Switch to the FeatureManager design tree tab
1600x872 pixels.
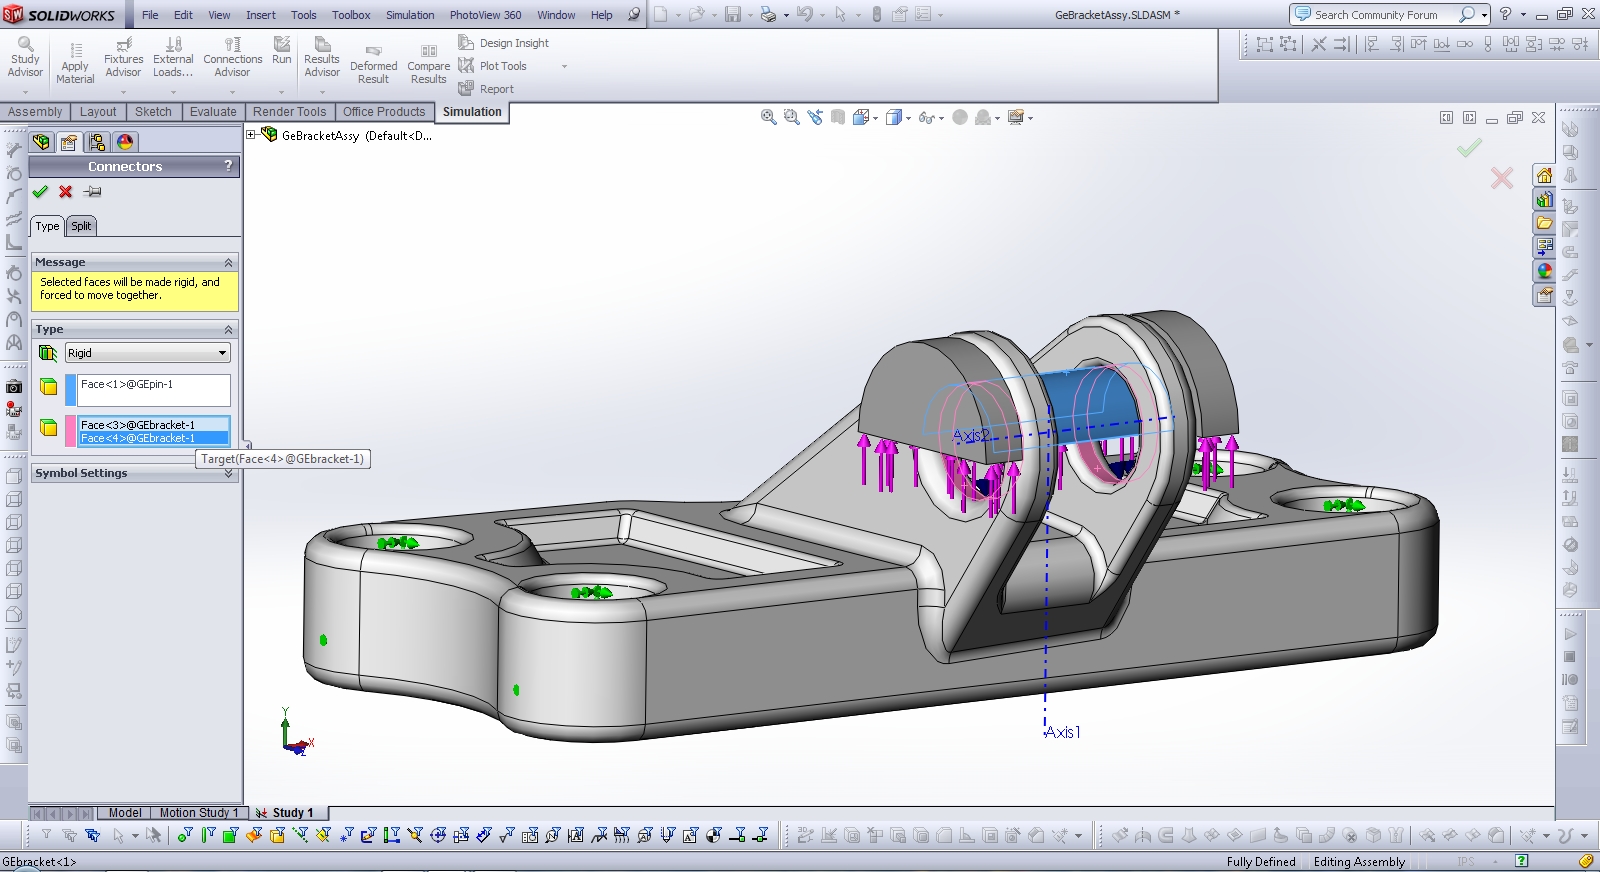click(x=41, y=142)
